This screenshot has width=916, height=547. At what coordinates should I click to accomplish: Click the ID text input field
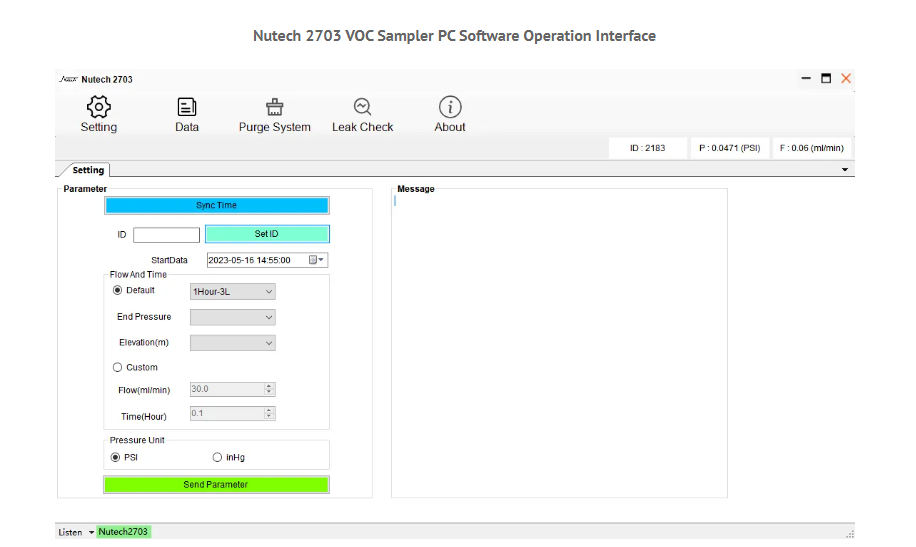(x=166, y=235)
